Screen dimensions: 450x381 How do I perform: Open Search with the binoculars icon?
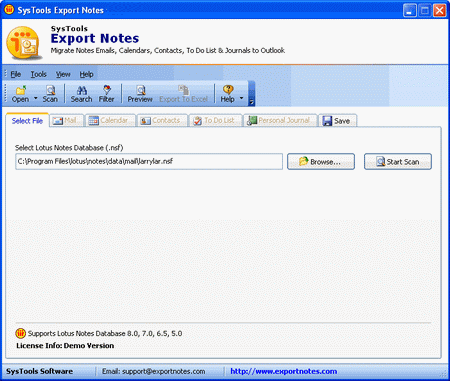[81, 90]
